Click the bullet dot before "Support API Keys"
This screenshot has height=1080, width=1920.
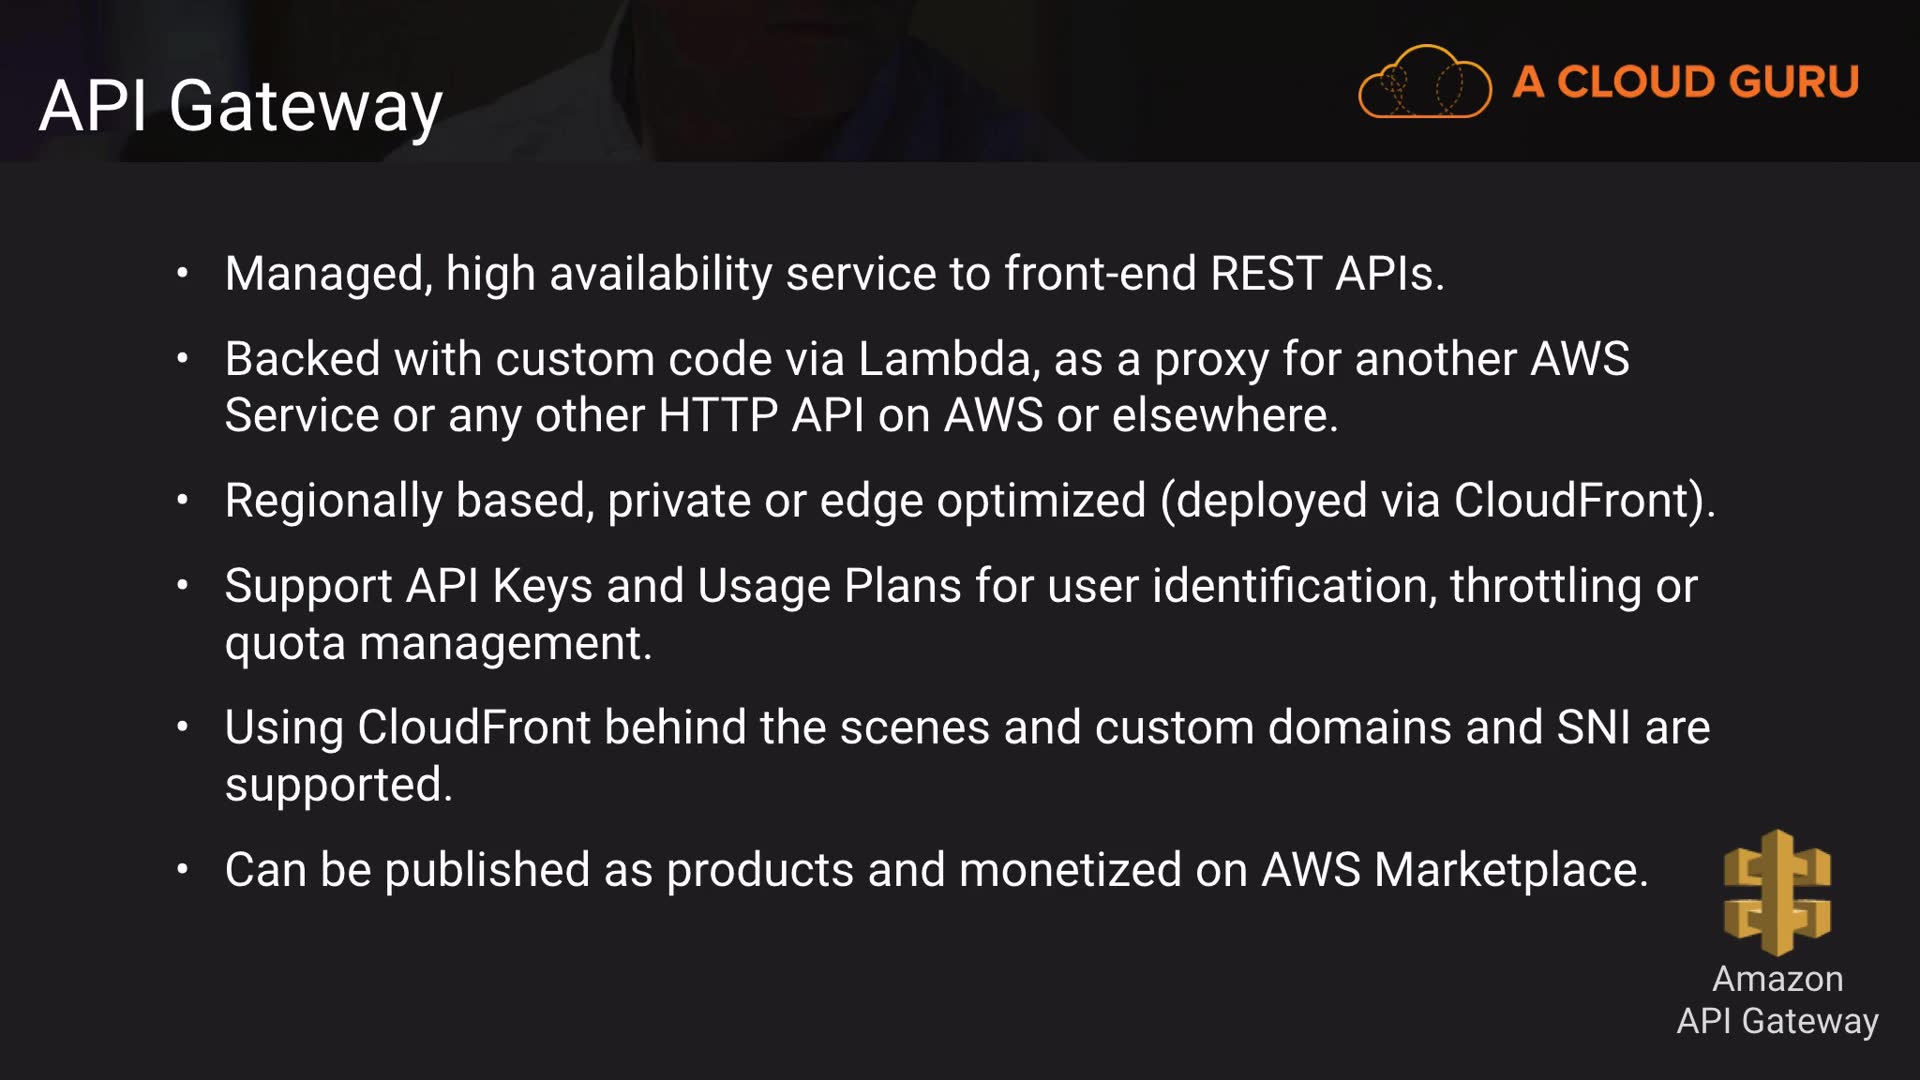click(x=182, y=585)
